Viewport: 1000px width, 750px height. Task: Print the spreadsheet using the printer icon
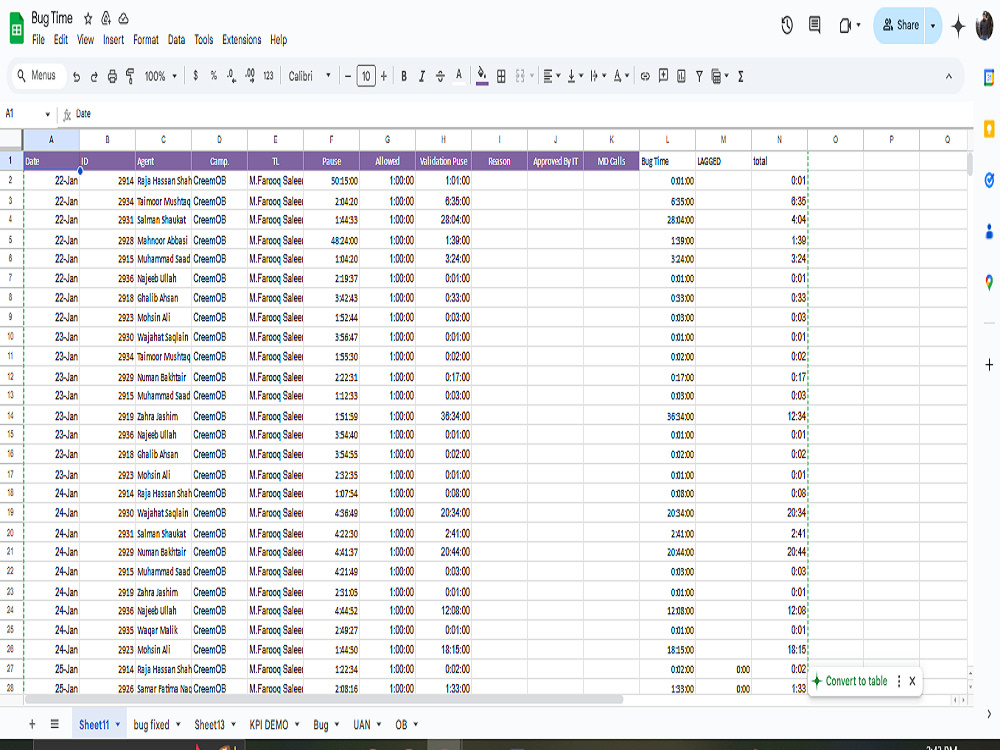(112, 77)
